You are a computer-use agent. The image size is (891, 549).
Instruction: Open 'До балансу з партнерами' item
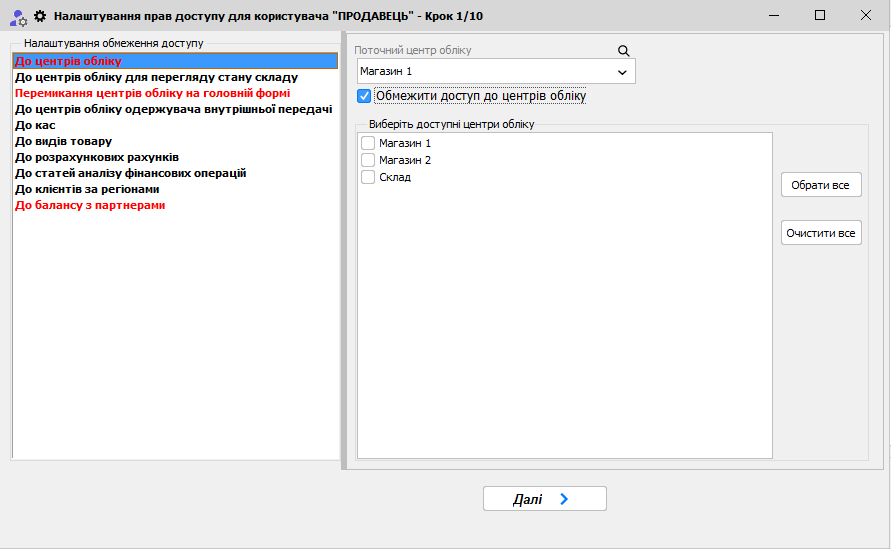tap(90, 205)
